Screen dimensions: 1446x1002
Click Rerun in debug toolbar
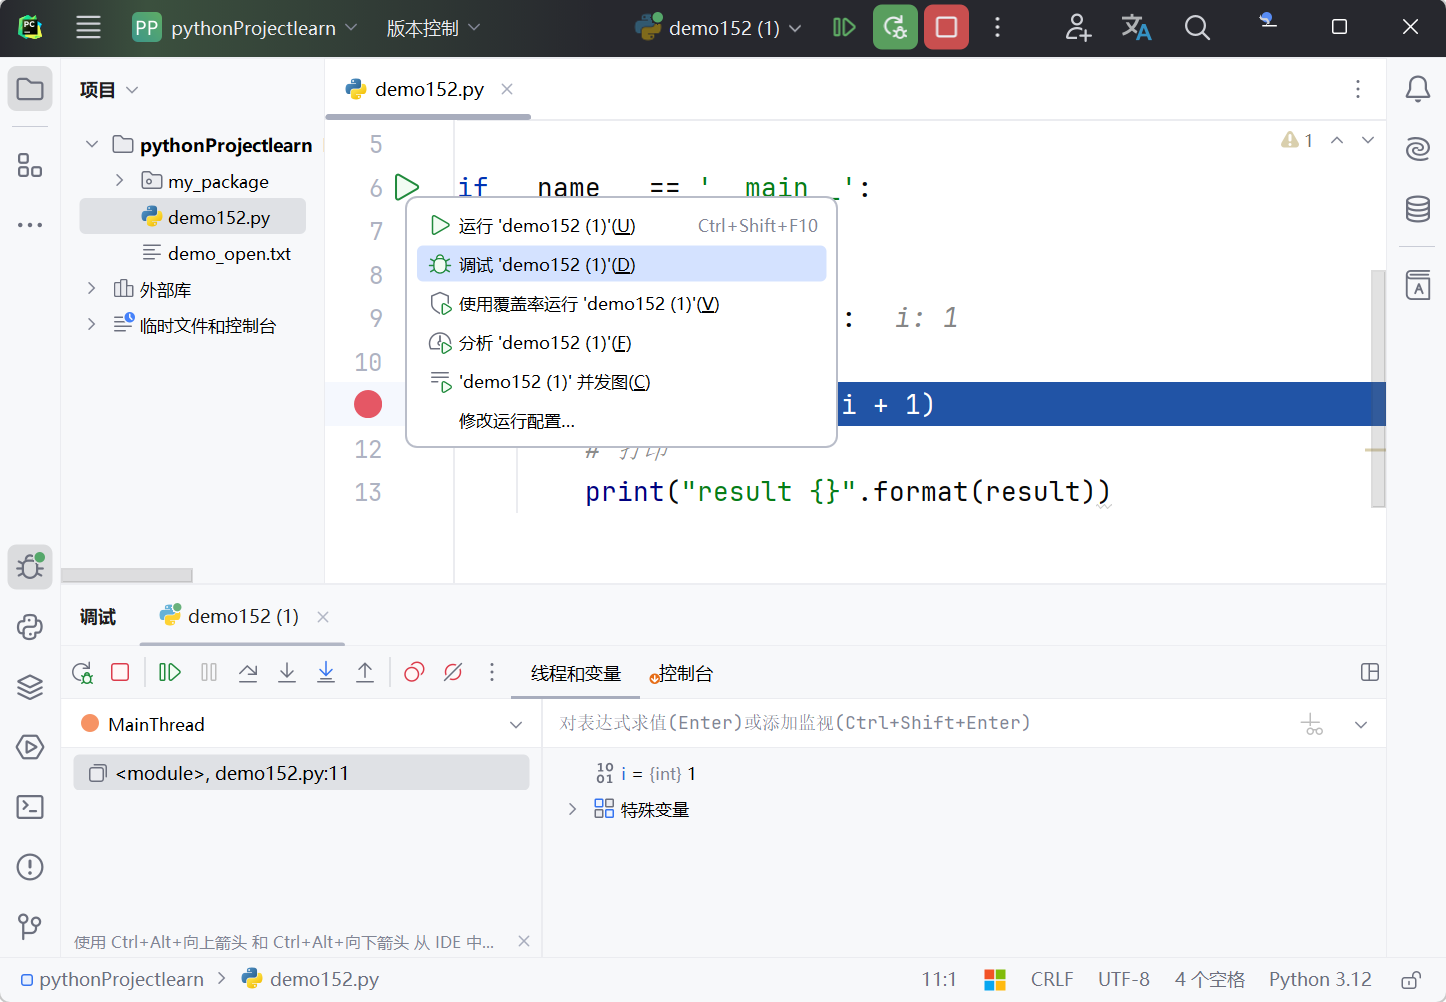(82, 672)
